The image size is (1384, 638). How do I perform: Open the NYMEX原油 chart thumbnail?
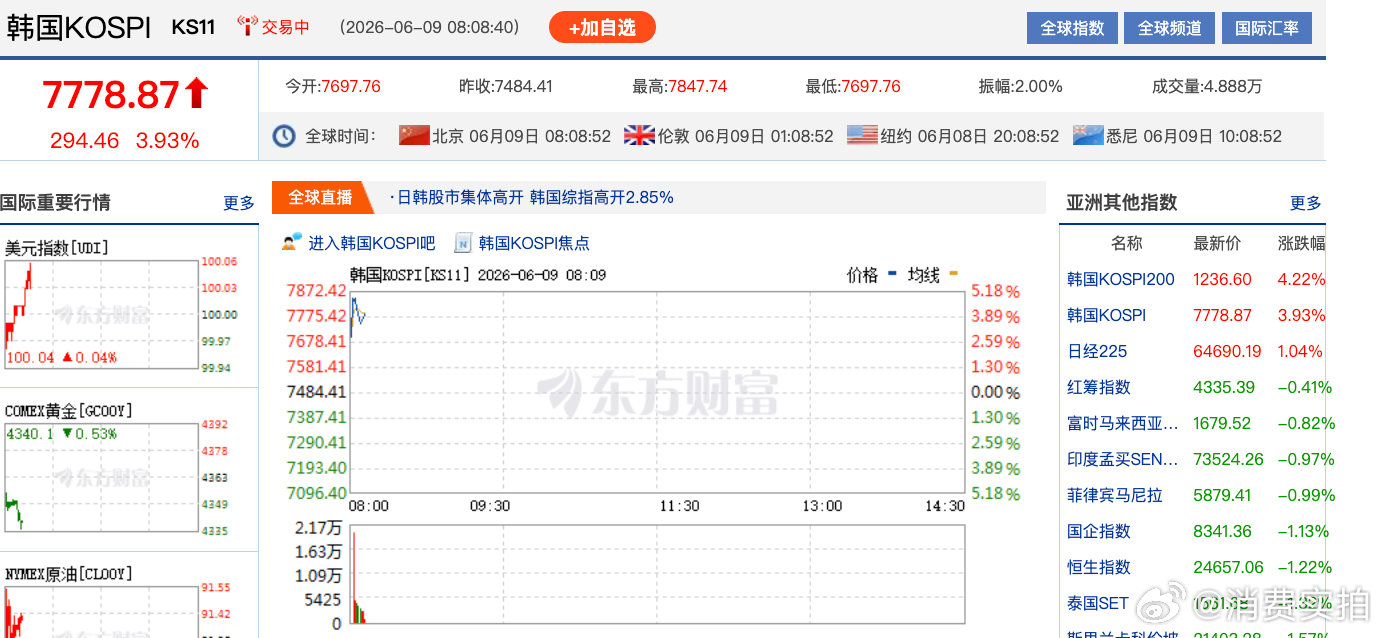101,611
